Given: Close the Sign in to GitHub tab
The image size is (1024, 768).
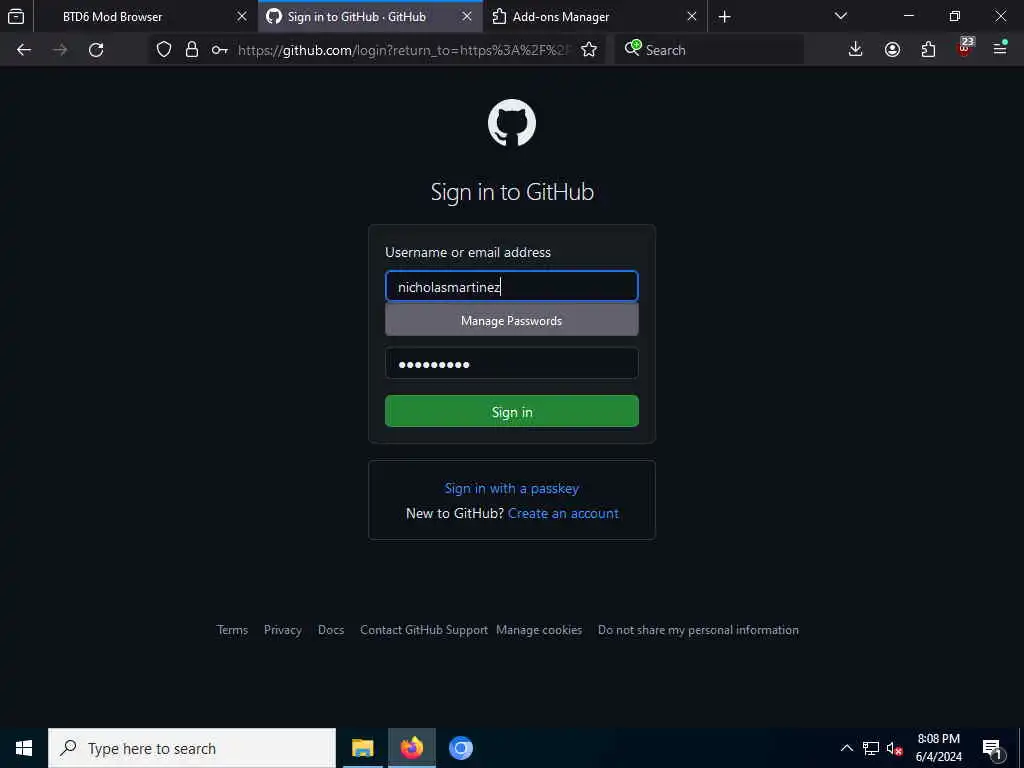Looking at the screenshot, I should [x=467, y=17].
